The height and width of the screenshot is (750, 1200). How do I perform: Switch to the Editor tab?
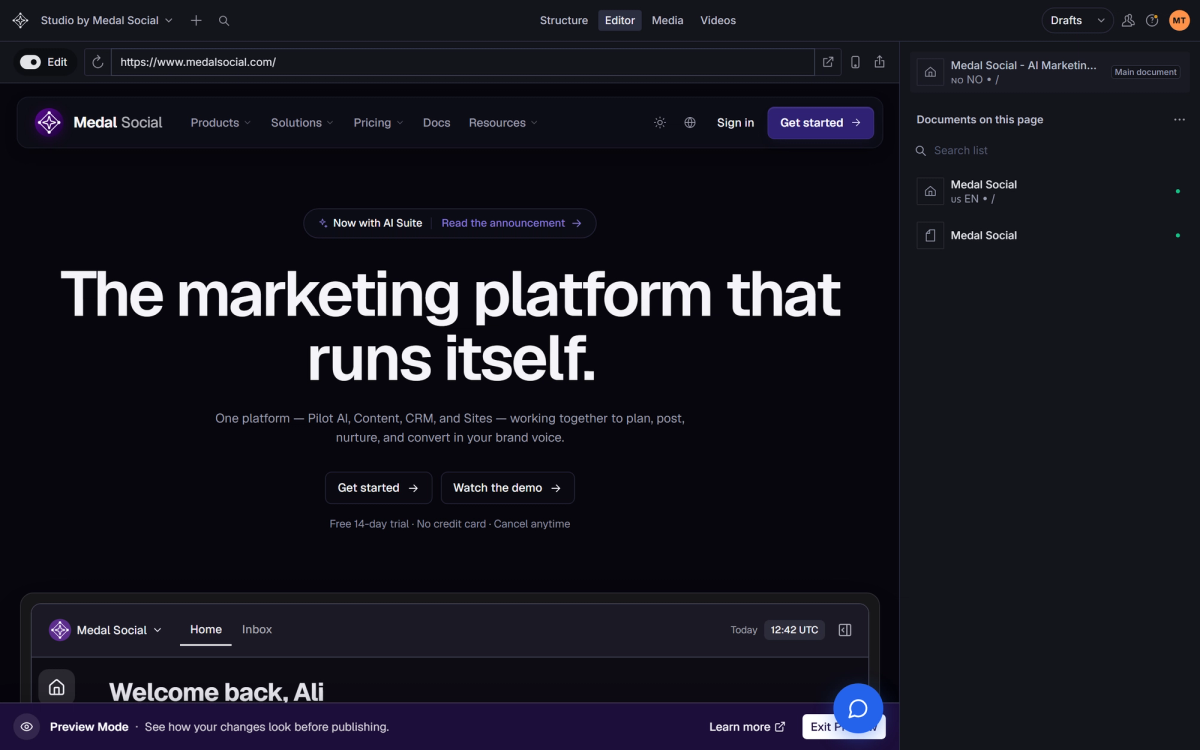pyautogui.click(x=620, y=20)
